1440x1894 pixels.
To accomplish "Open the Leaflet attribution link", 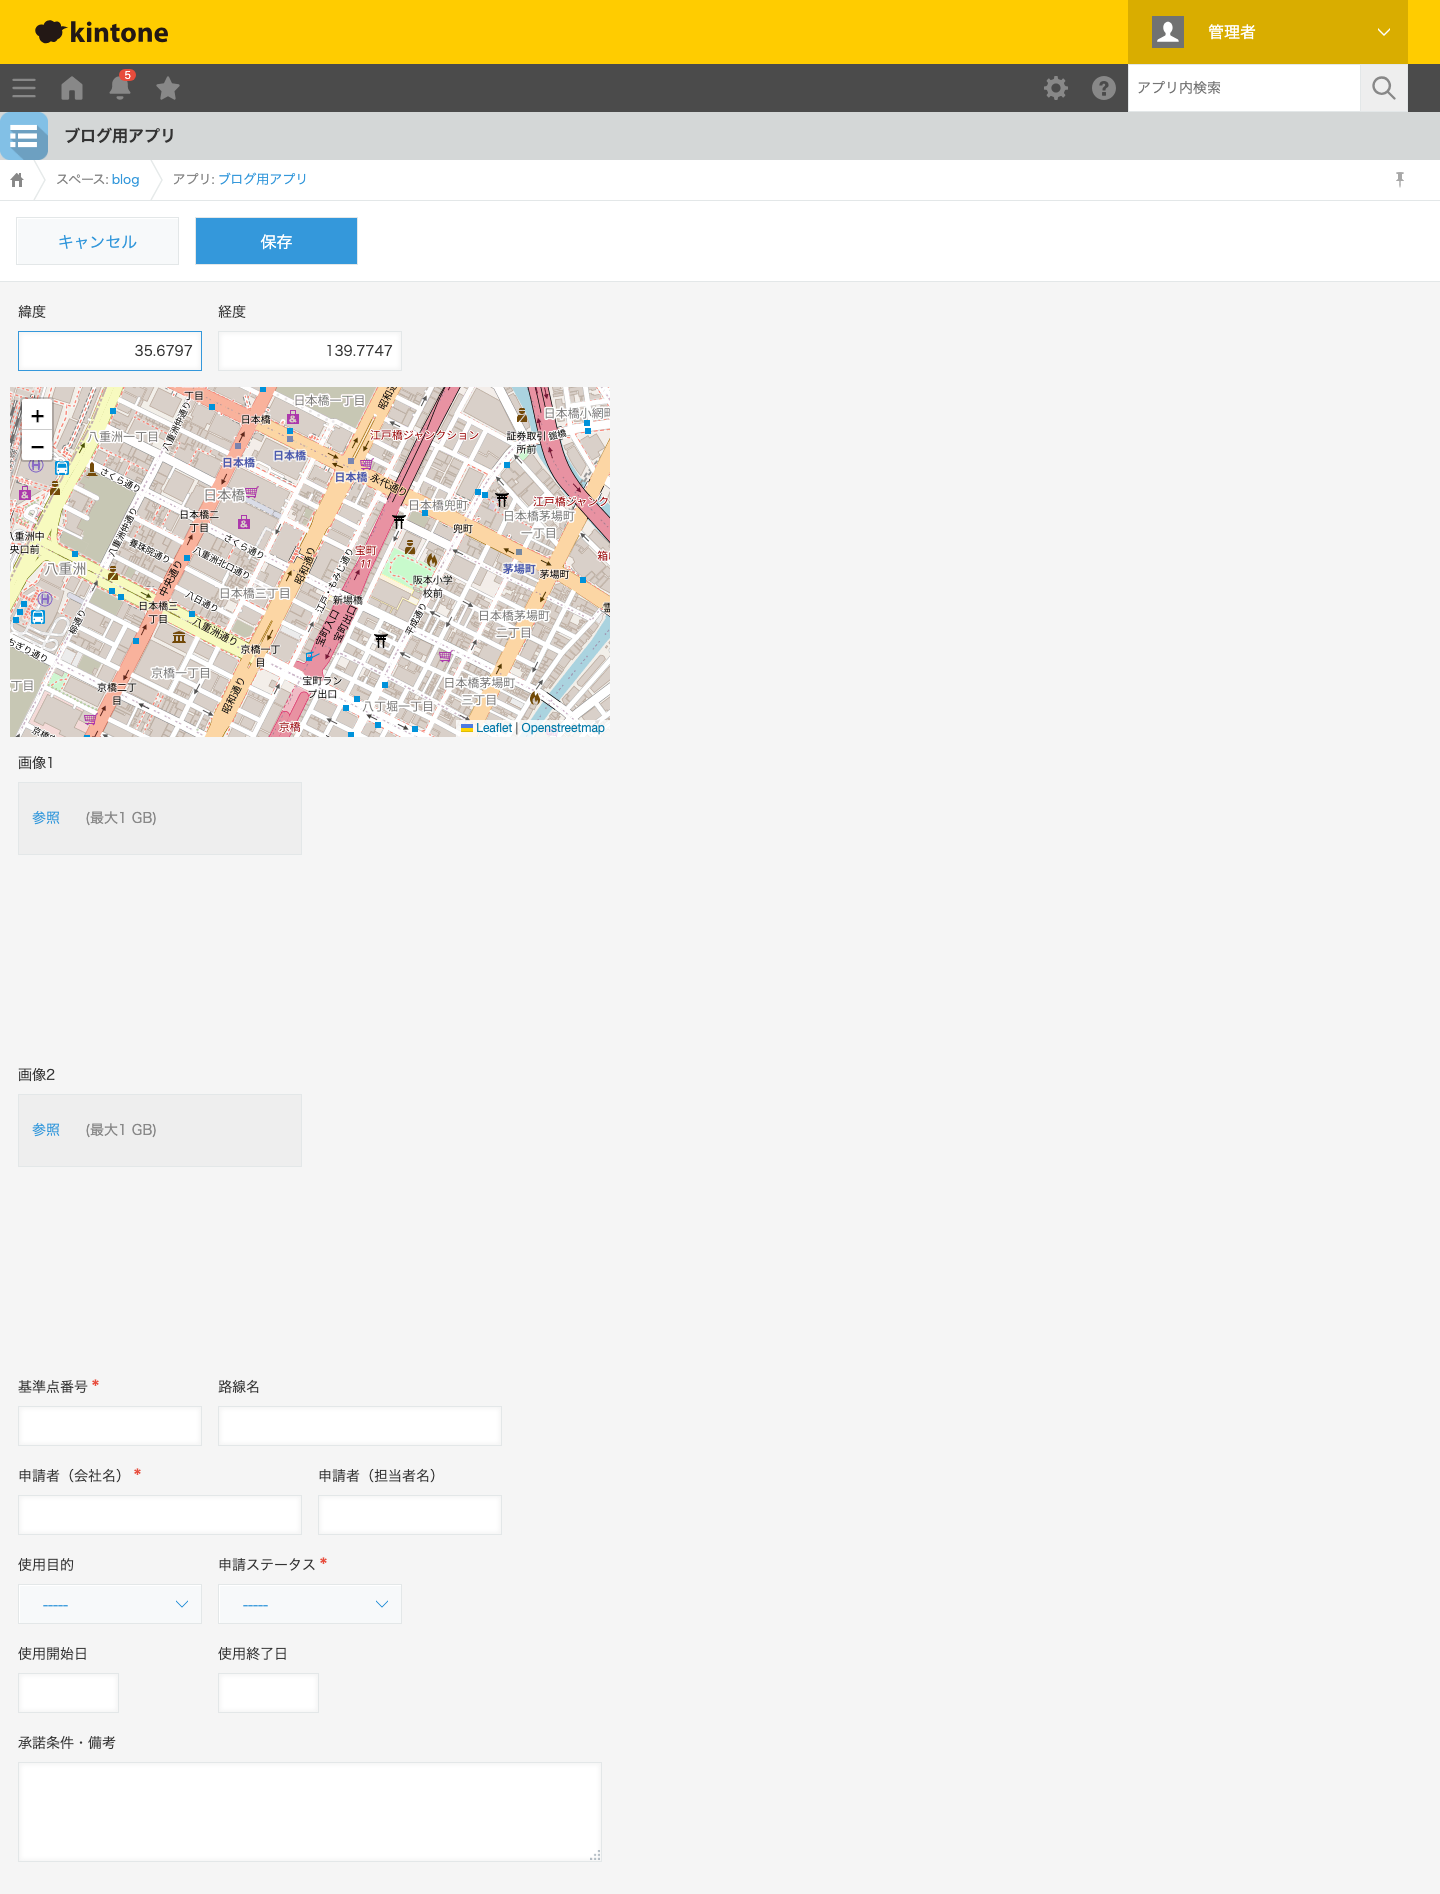I will [494, 728].
